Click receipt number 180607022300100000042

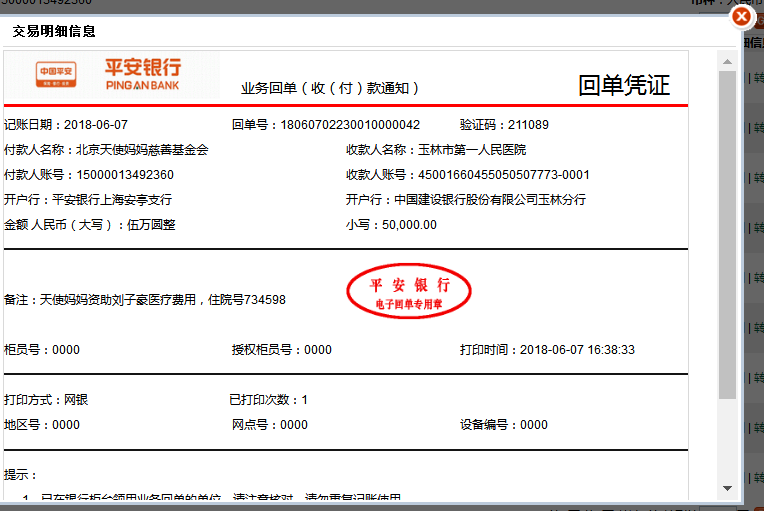pyautogui.click(x=350, y=125)
